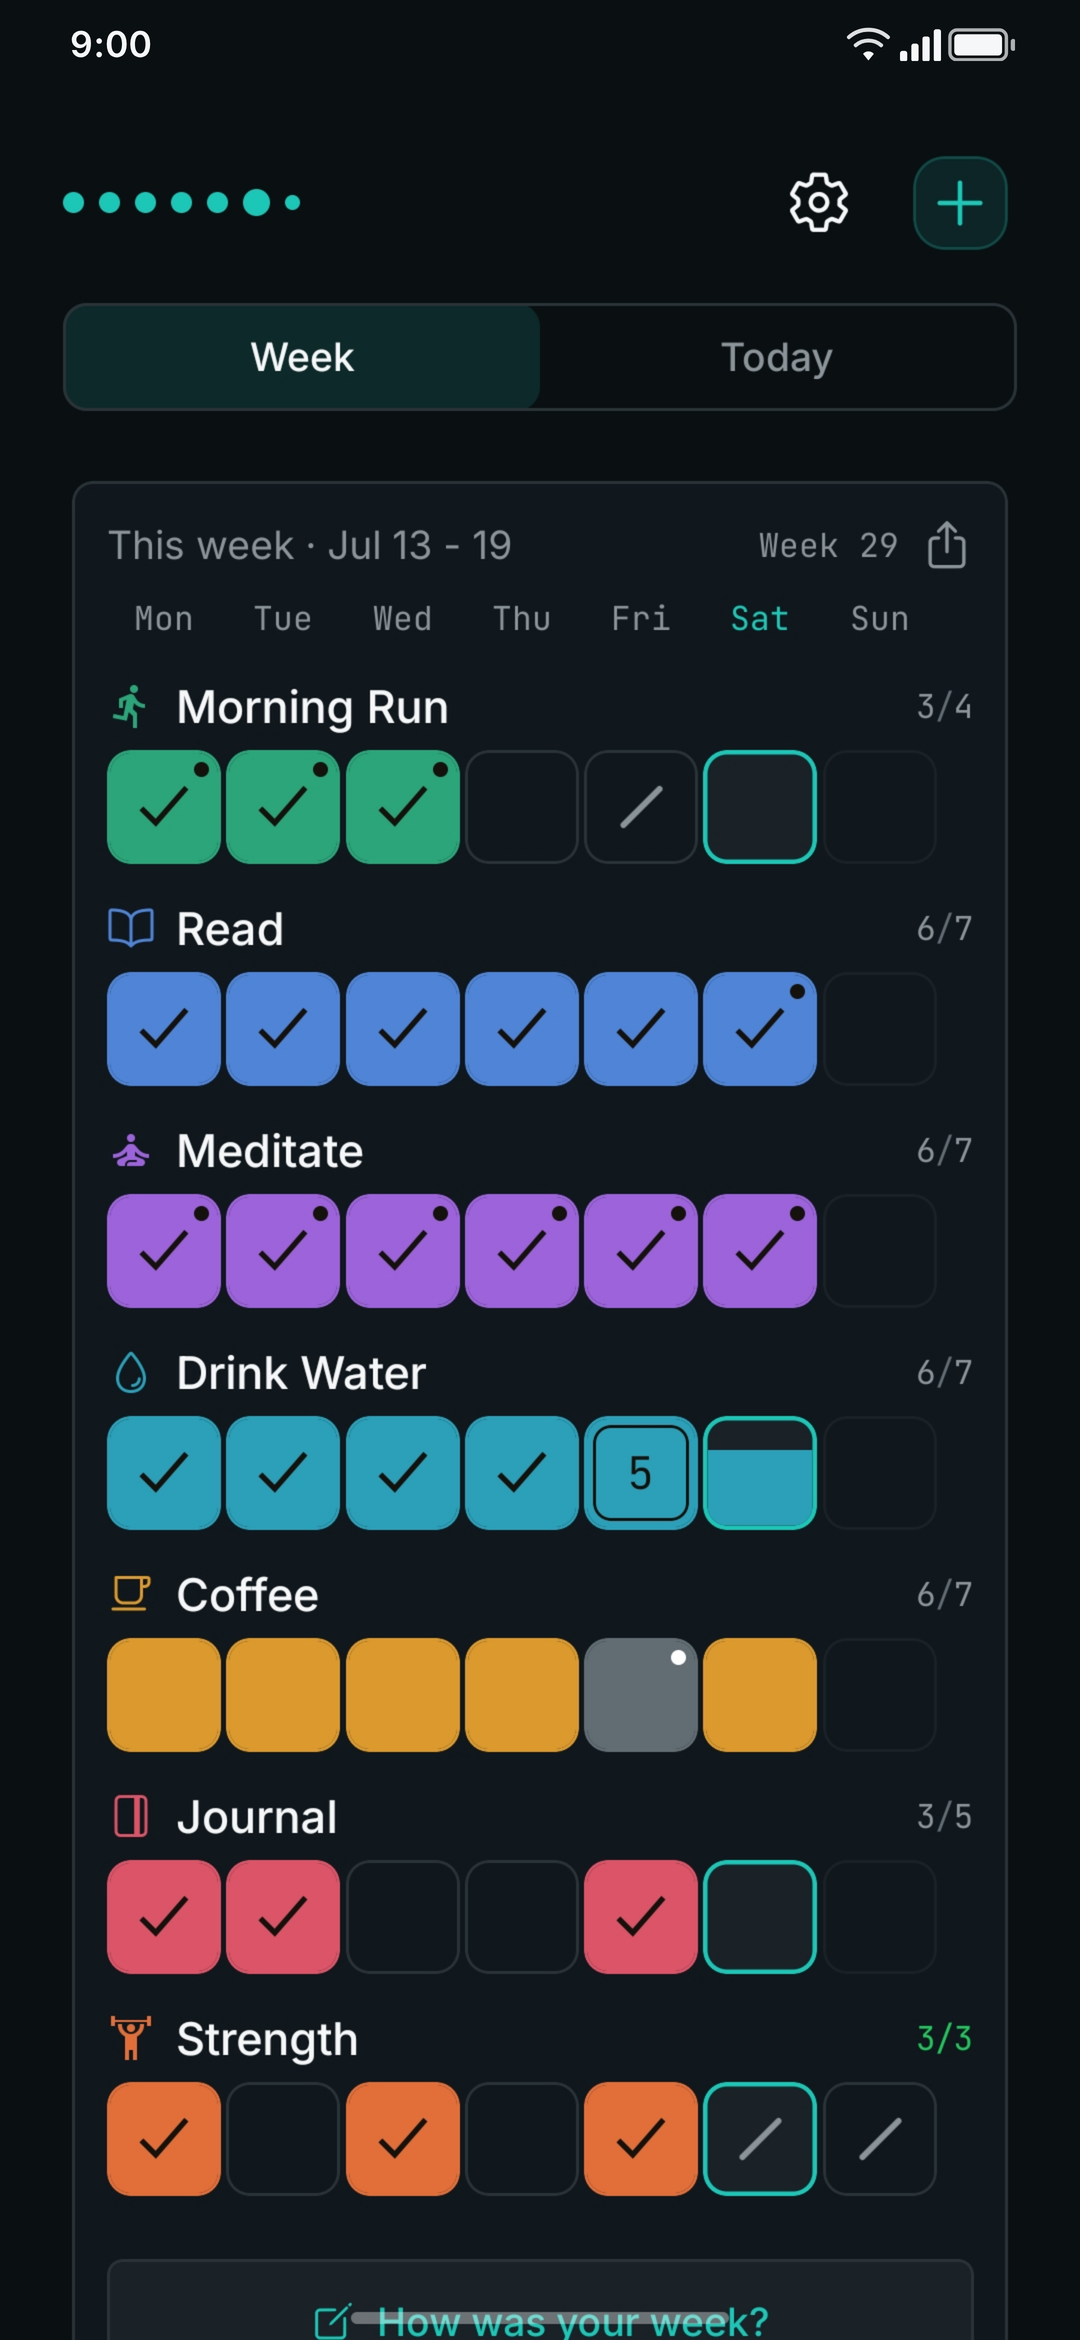Tap the book icon beside Read
This screenshot has height=2340, width=1080.
131,929
